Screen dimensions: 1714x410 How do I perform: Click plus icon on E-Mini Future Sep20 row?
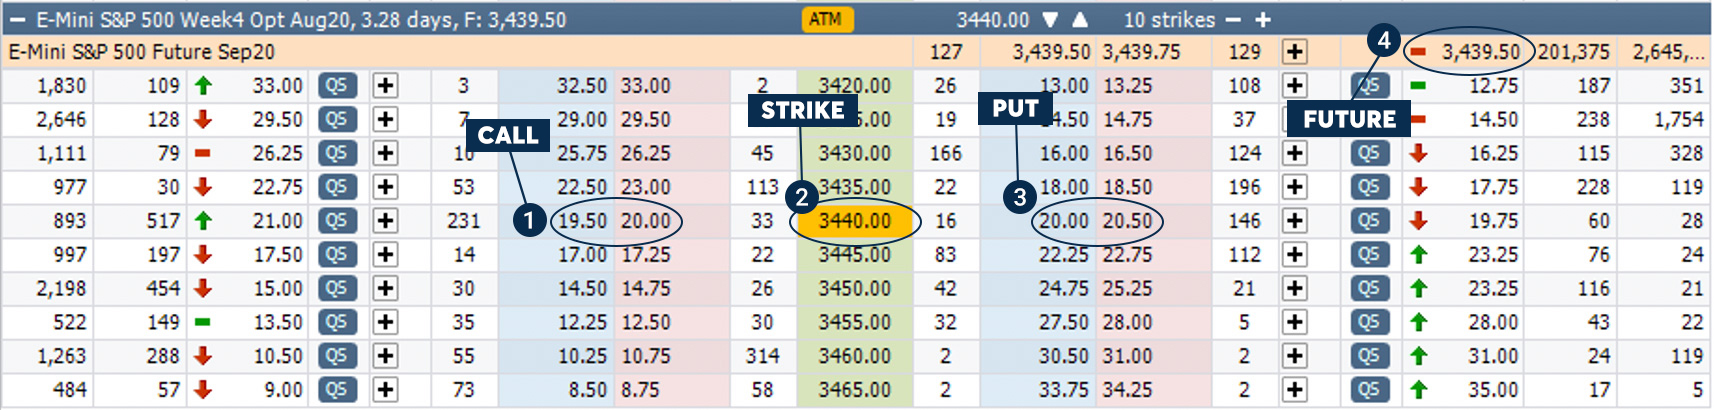tap(1295, 52)
